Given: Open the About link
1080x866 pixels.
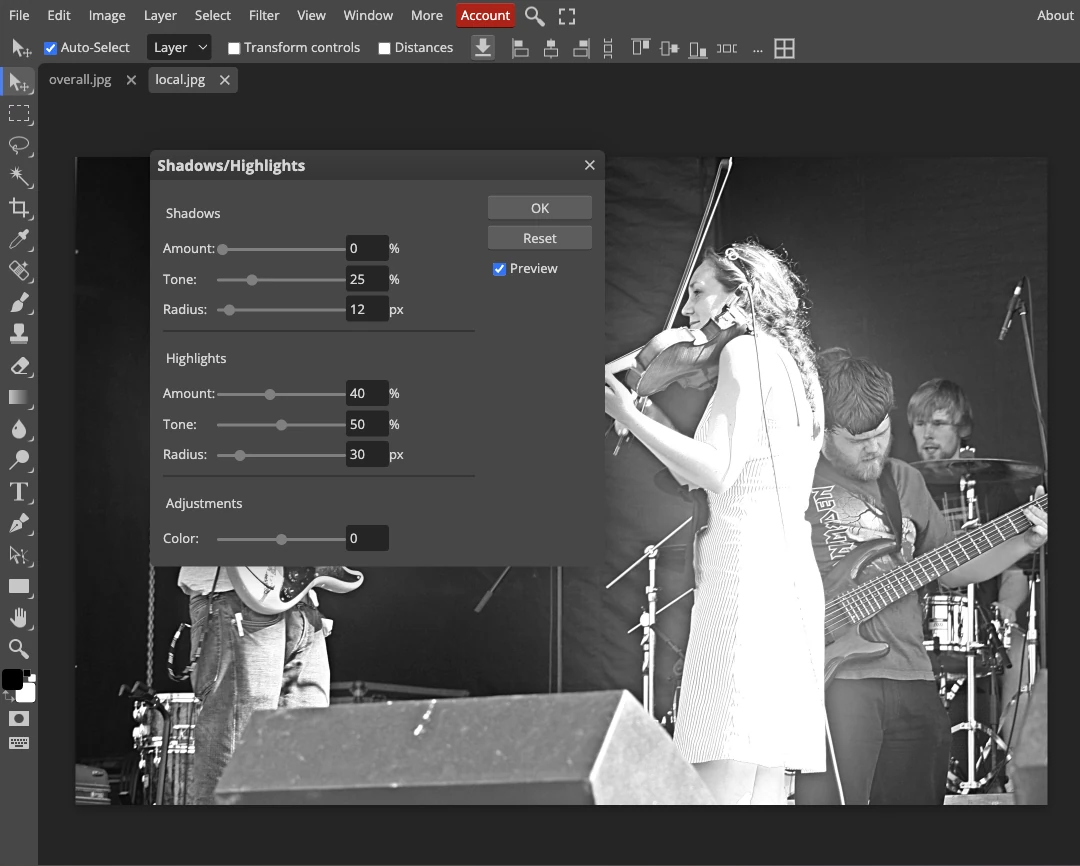Looking at the screenshot, I should pos(1055,15).
